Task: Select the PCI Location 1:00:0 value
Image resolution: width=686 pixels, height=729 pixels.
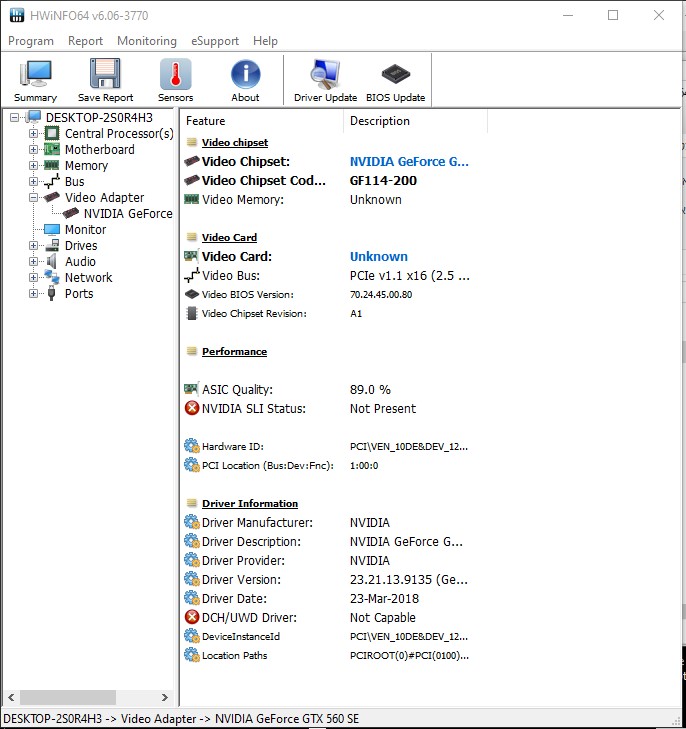Action: (x=364, y=465)
